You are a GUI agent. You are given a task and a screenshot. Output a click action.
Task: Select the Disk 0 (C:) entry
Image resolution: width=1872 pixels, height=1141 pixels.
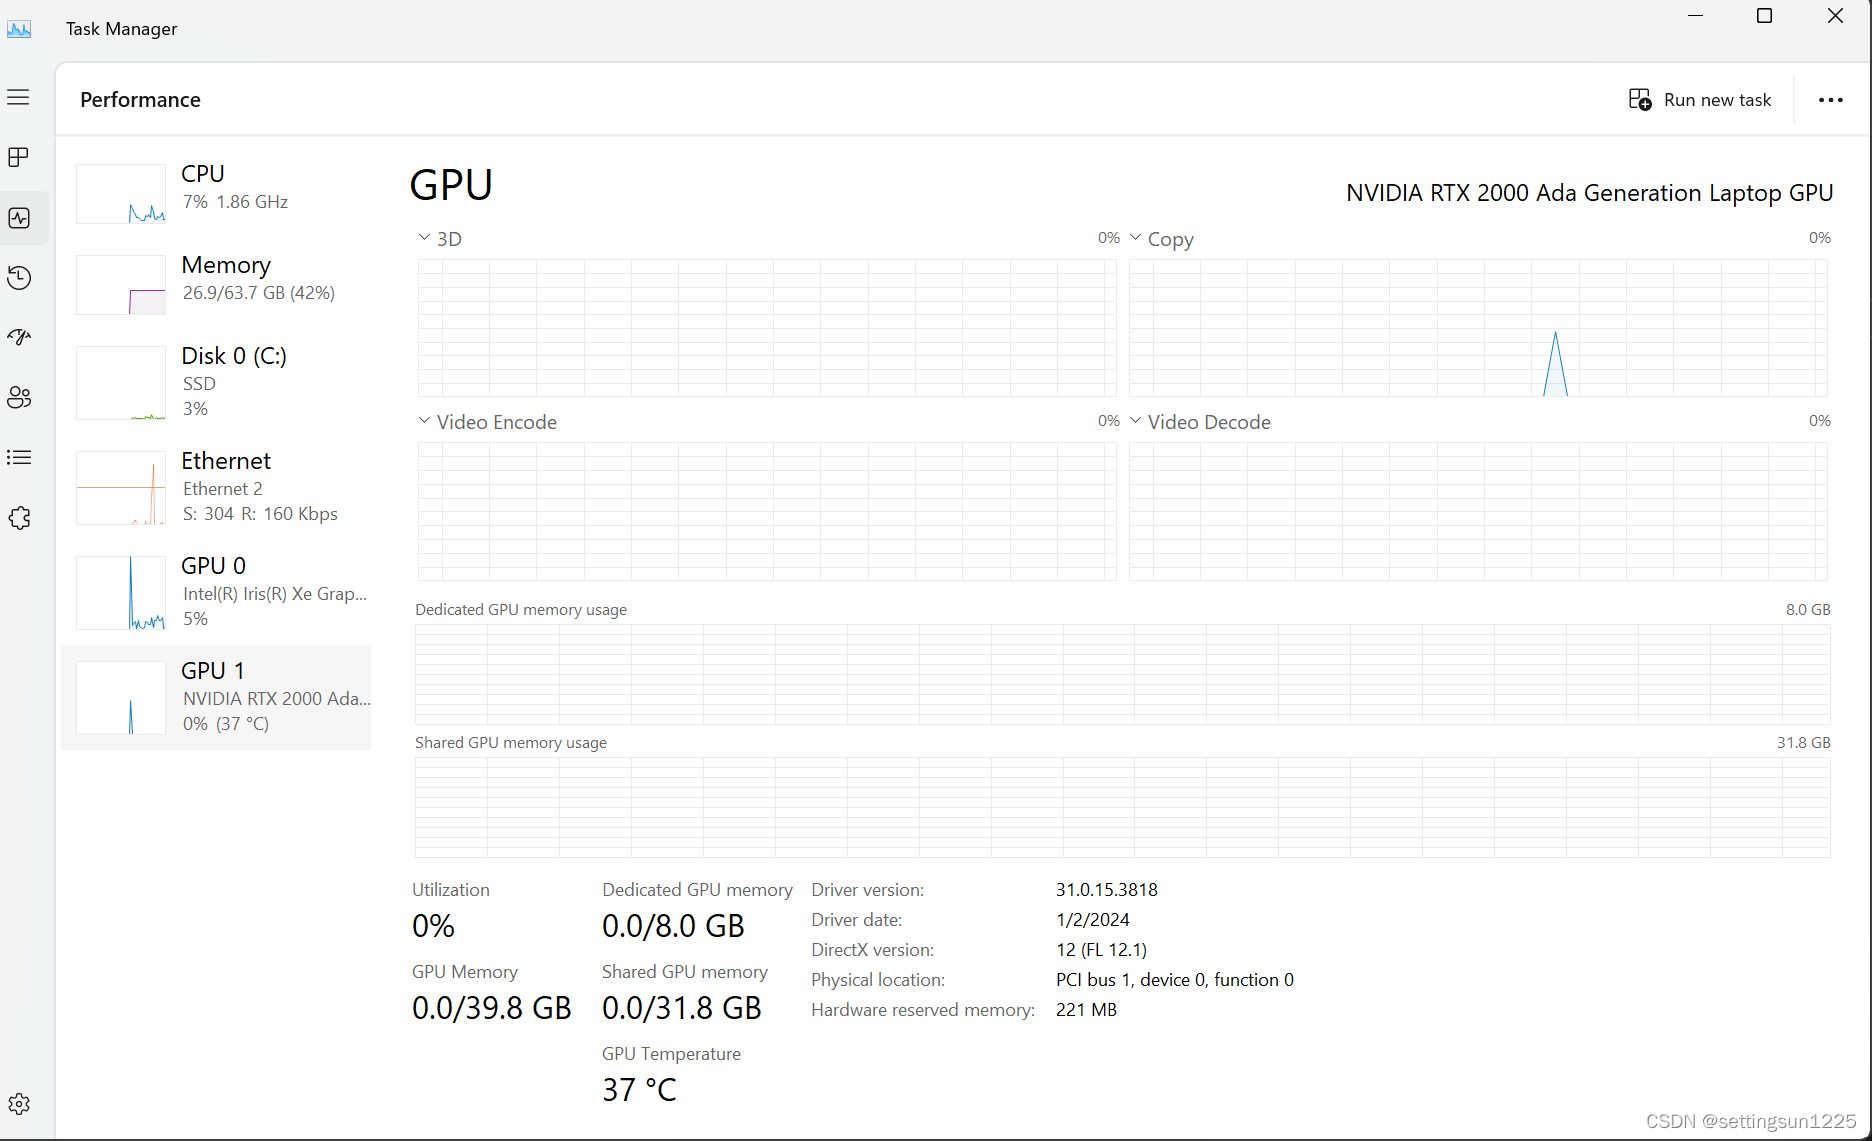(x=216, y=383)
